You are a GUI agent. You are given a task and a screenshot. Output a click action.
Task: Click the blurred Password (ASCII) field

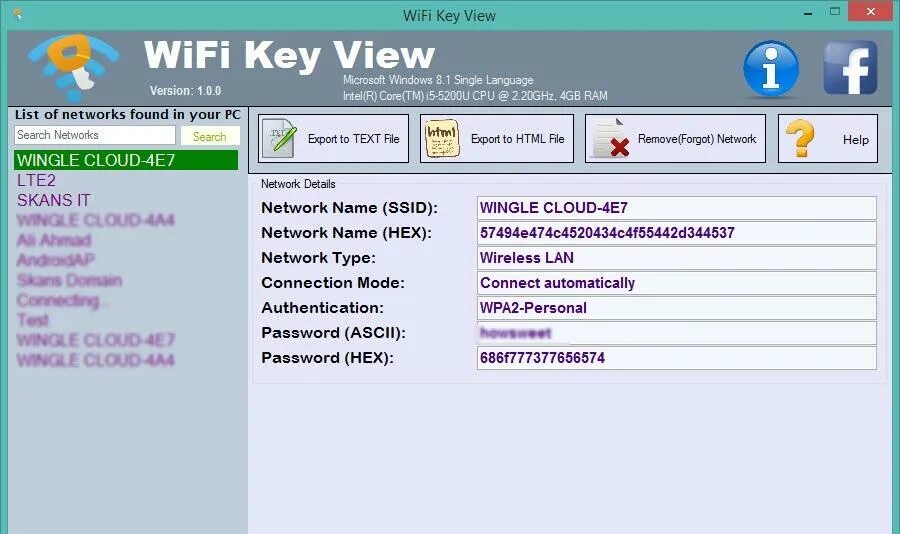pos(677,333)
